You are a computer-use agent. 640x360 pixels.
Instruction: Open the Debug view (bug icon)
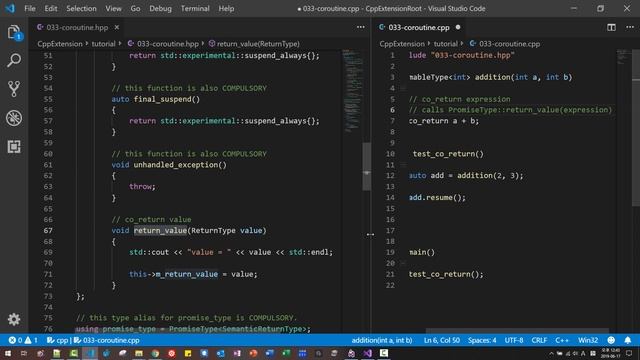14,118
